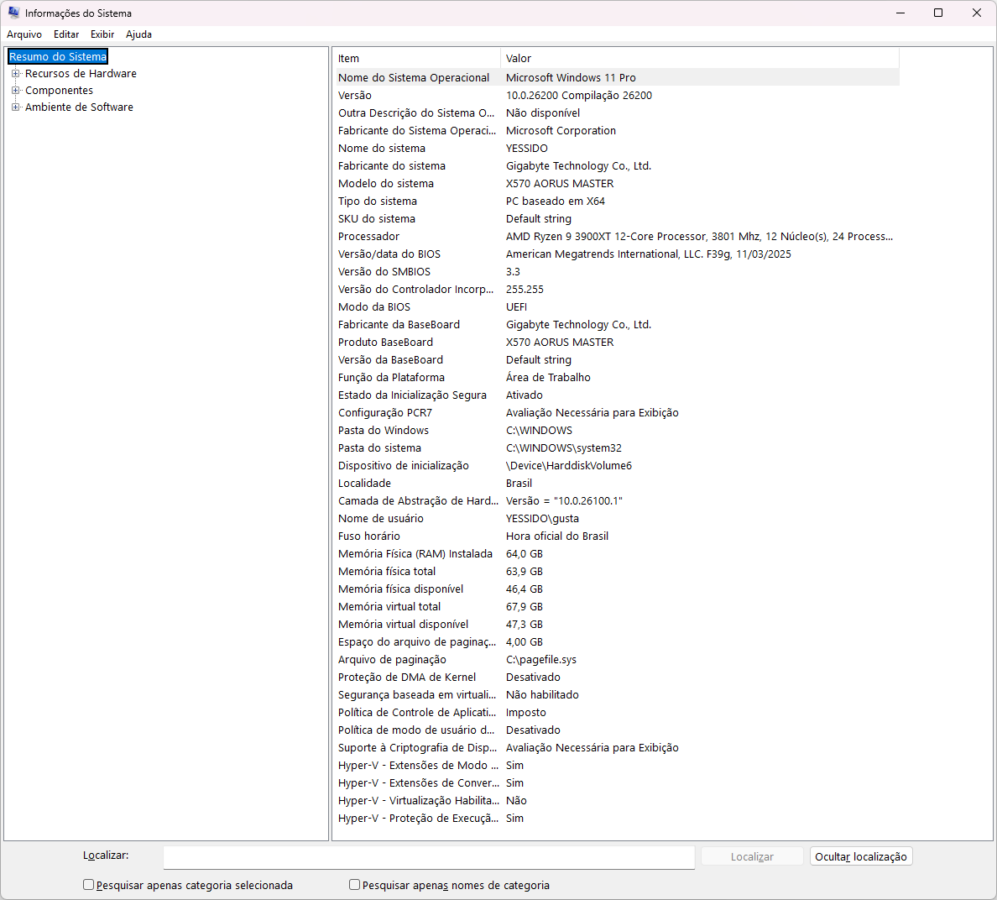The image size is (997, 900).
Task: Select Versão do SMBIOS row
Action: [x=617, y=272]
